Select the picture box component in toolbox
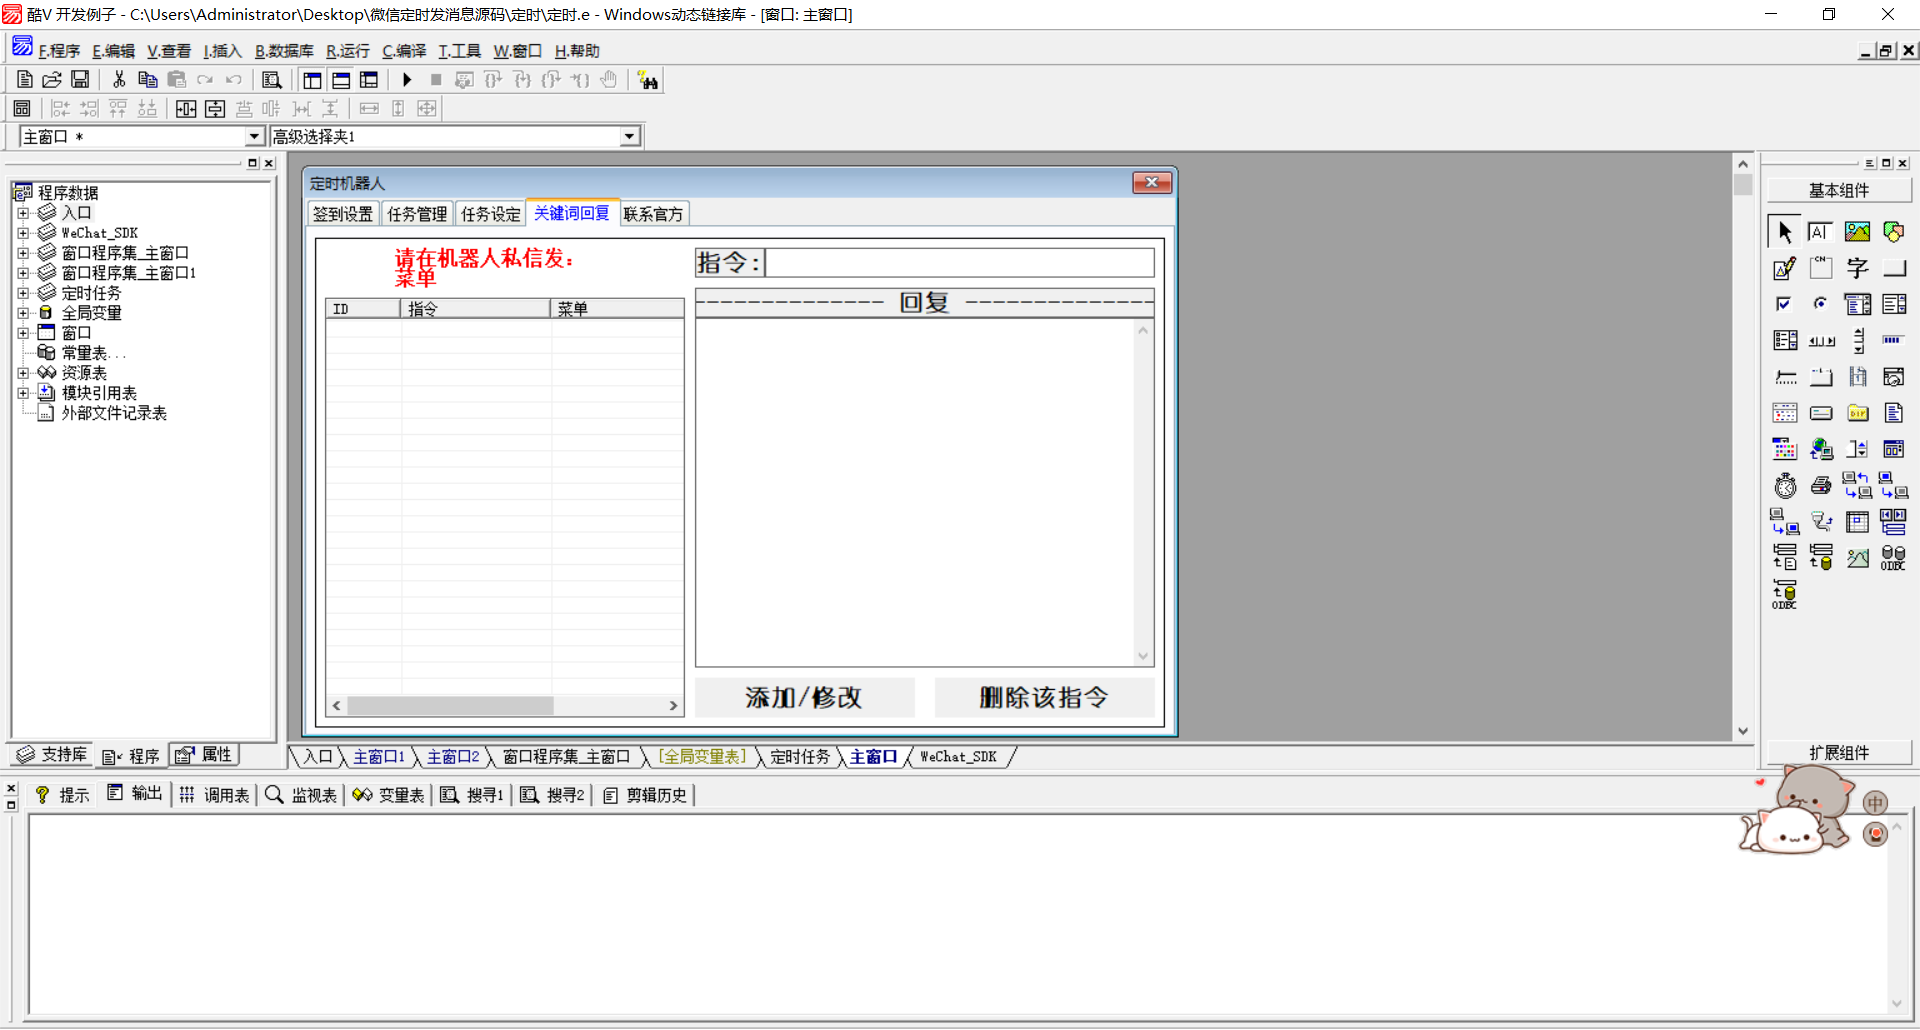 tap(1857, 232)
